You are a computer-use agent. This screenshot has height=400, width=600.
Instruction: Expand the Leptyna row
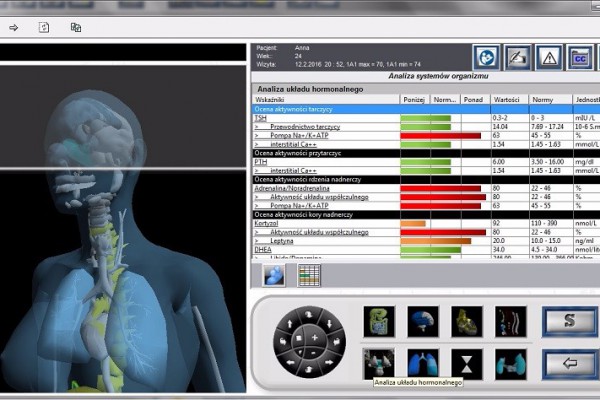tap(257, 240)
